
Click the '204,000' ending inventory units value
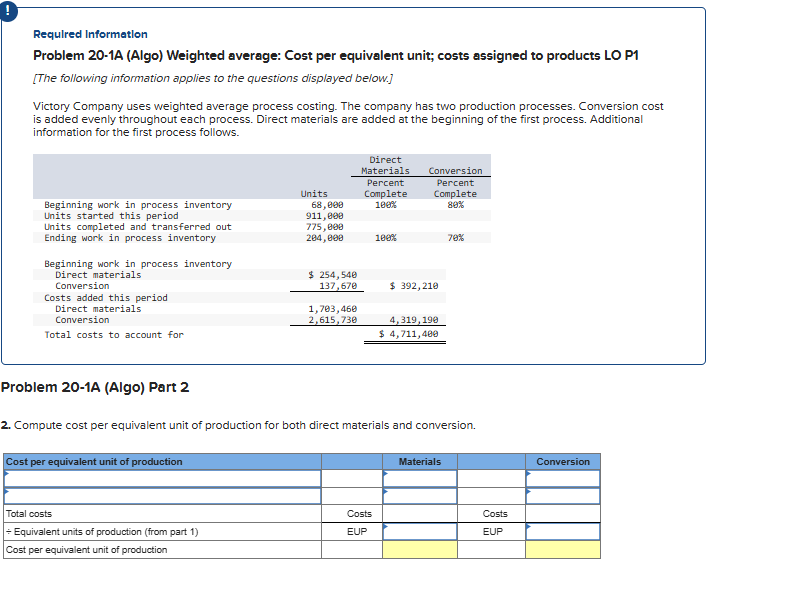(x=325, y=238)
